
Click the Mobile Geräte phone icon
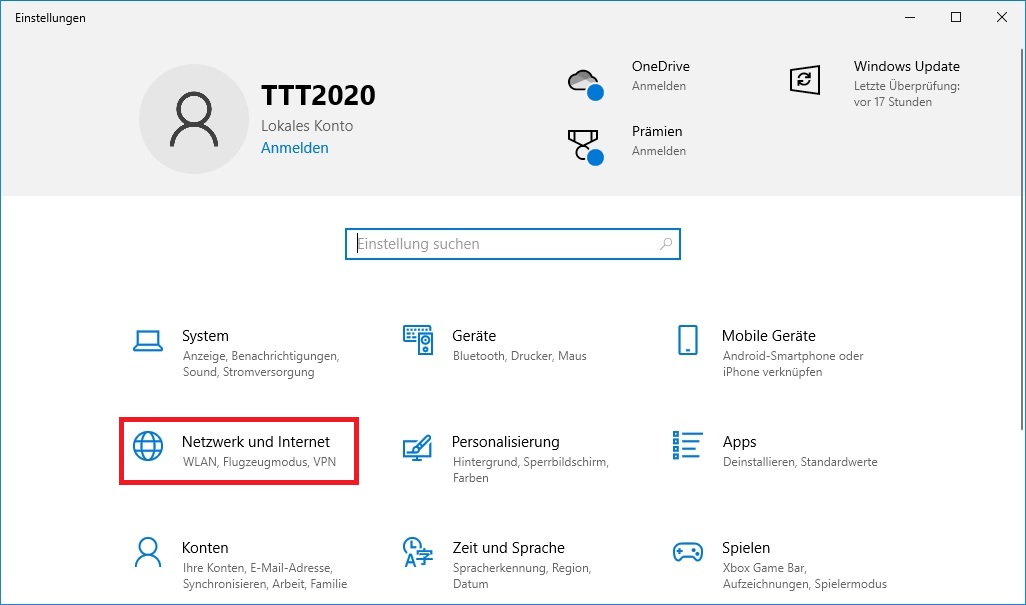pos(688,340)
